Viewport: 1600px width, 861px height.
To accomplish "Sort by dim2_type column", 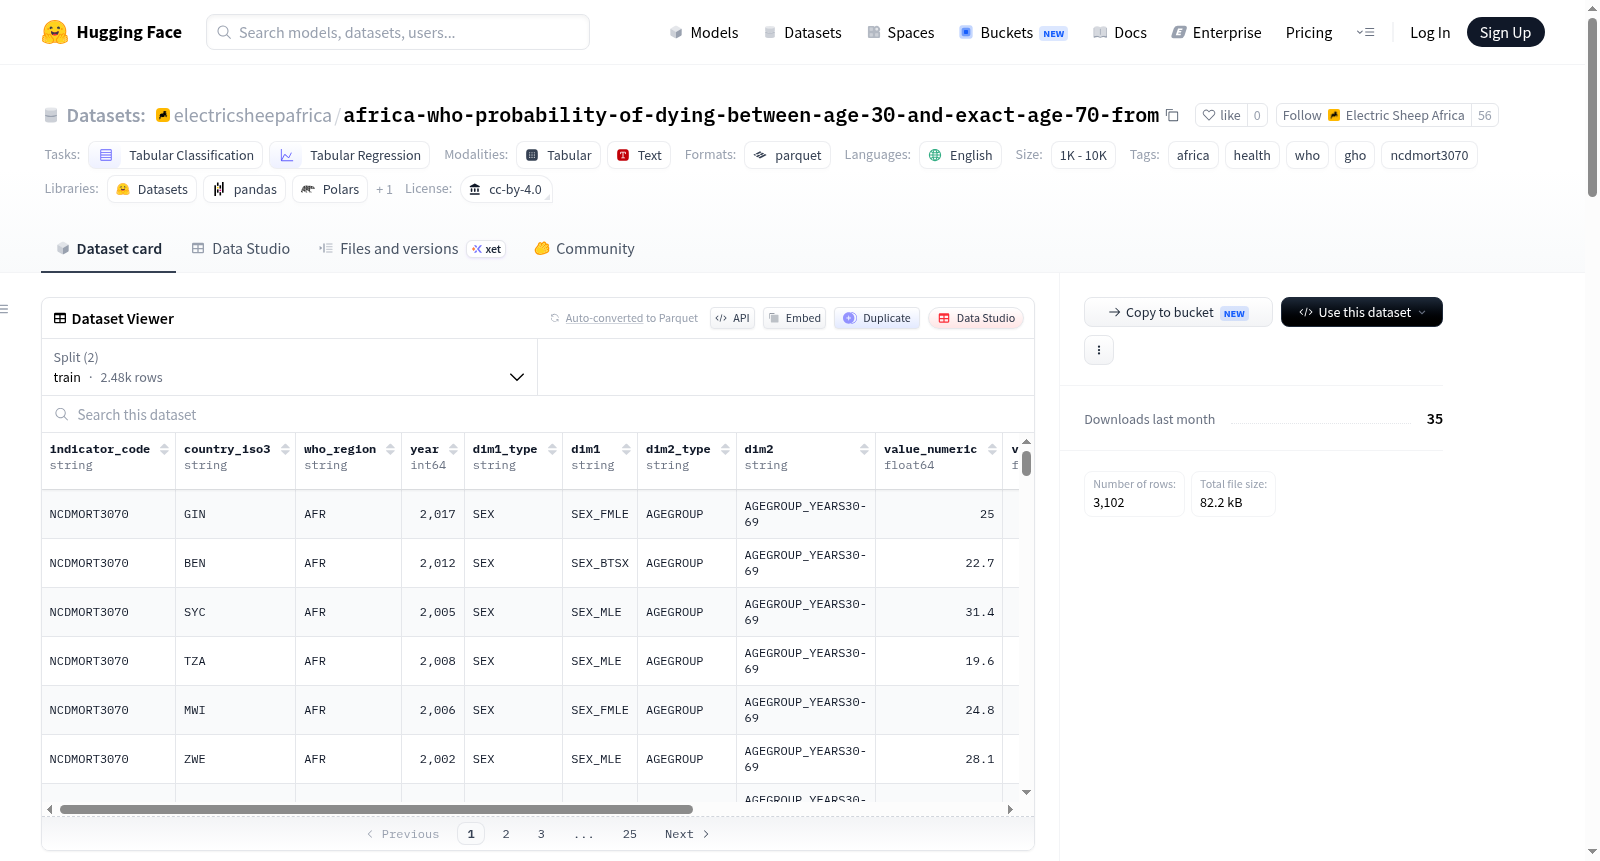I will click(x=725, y=450).
